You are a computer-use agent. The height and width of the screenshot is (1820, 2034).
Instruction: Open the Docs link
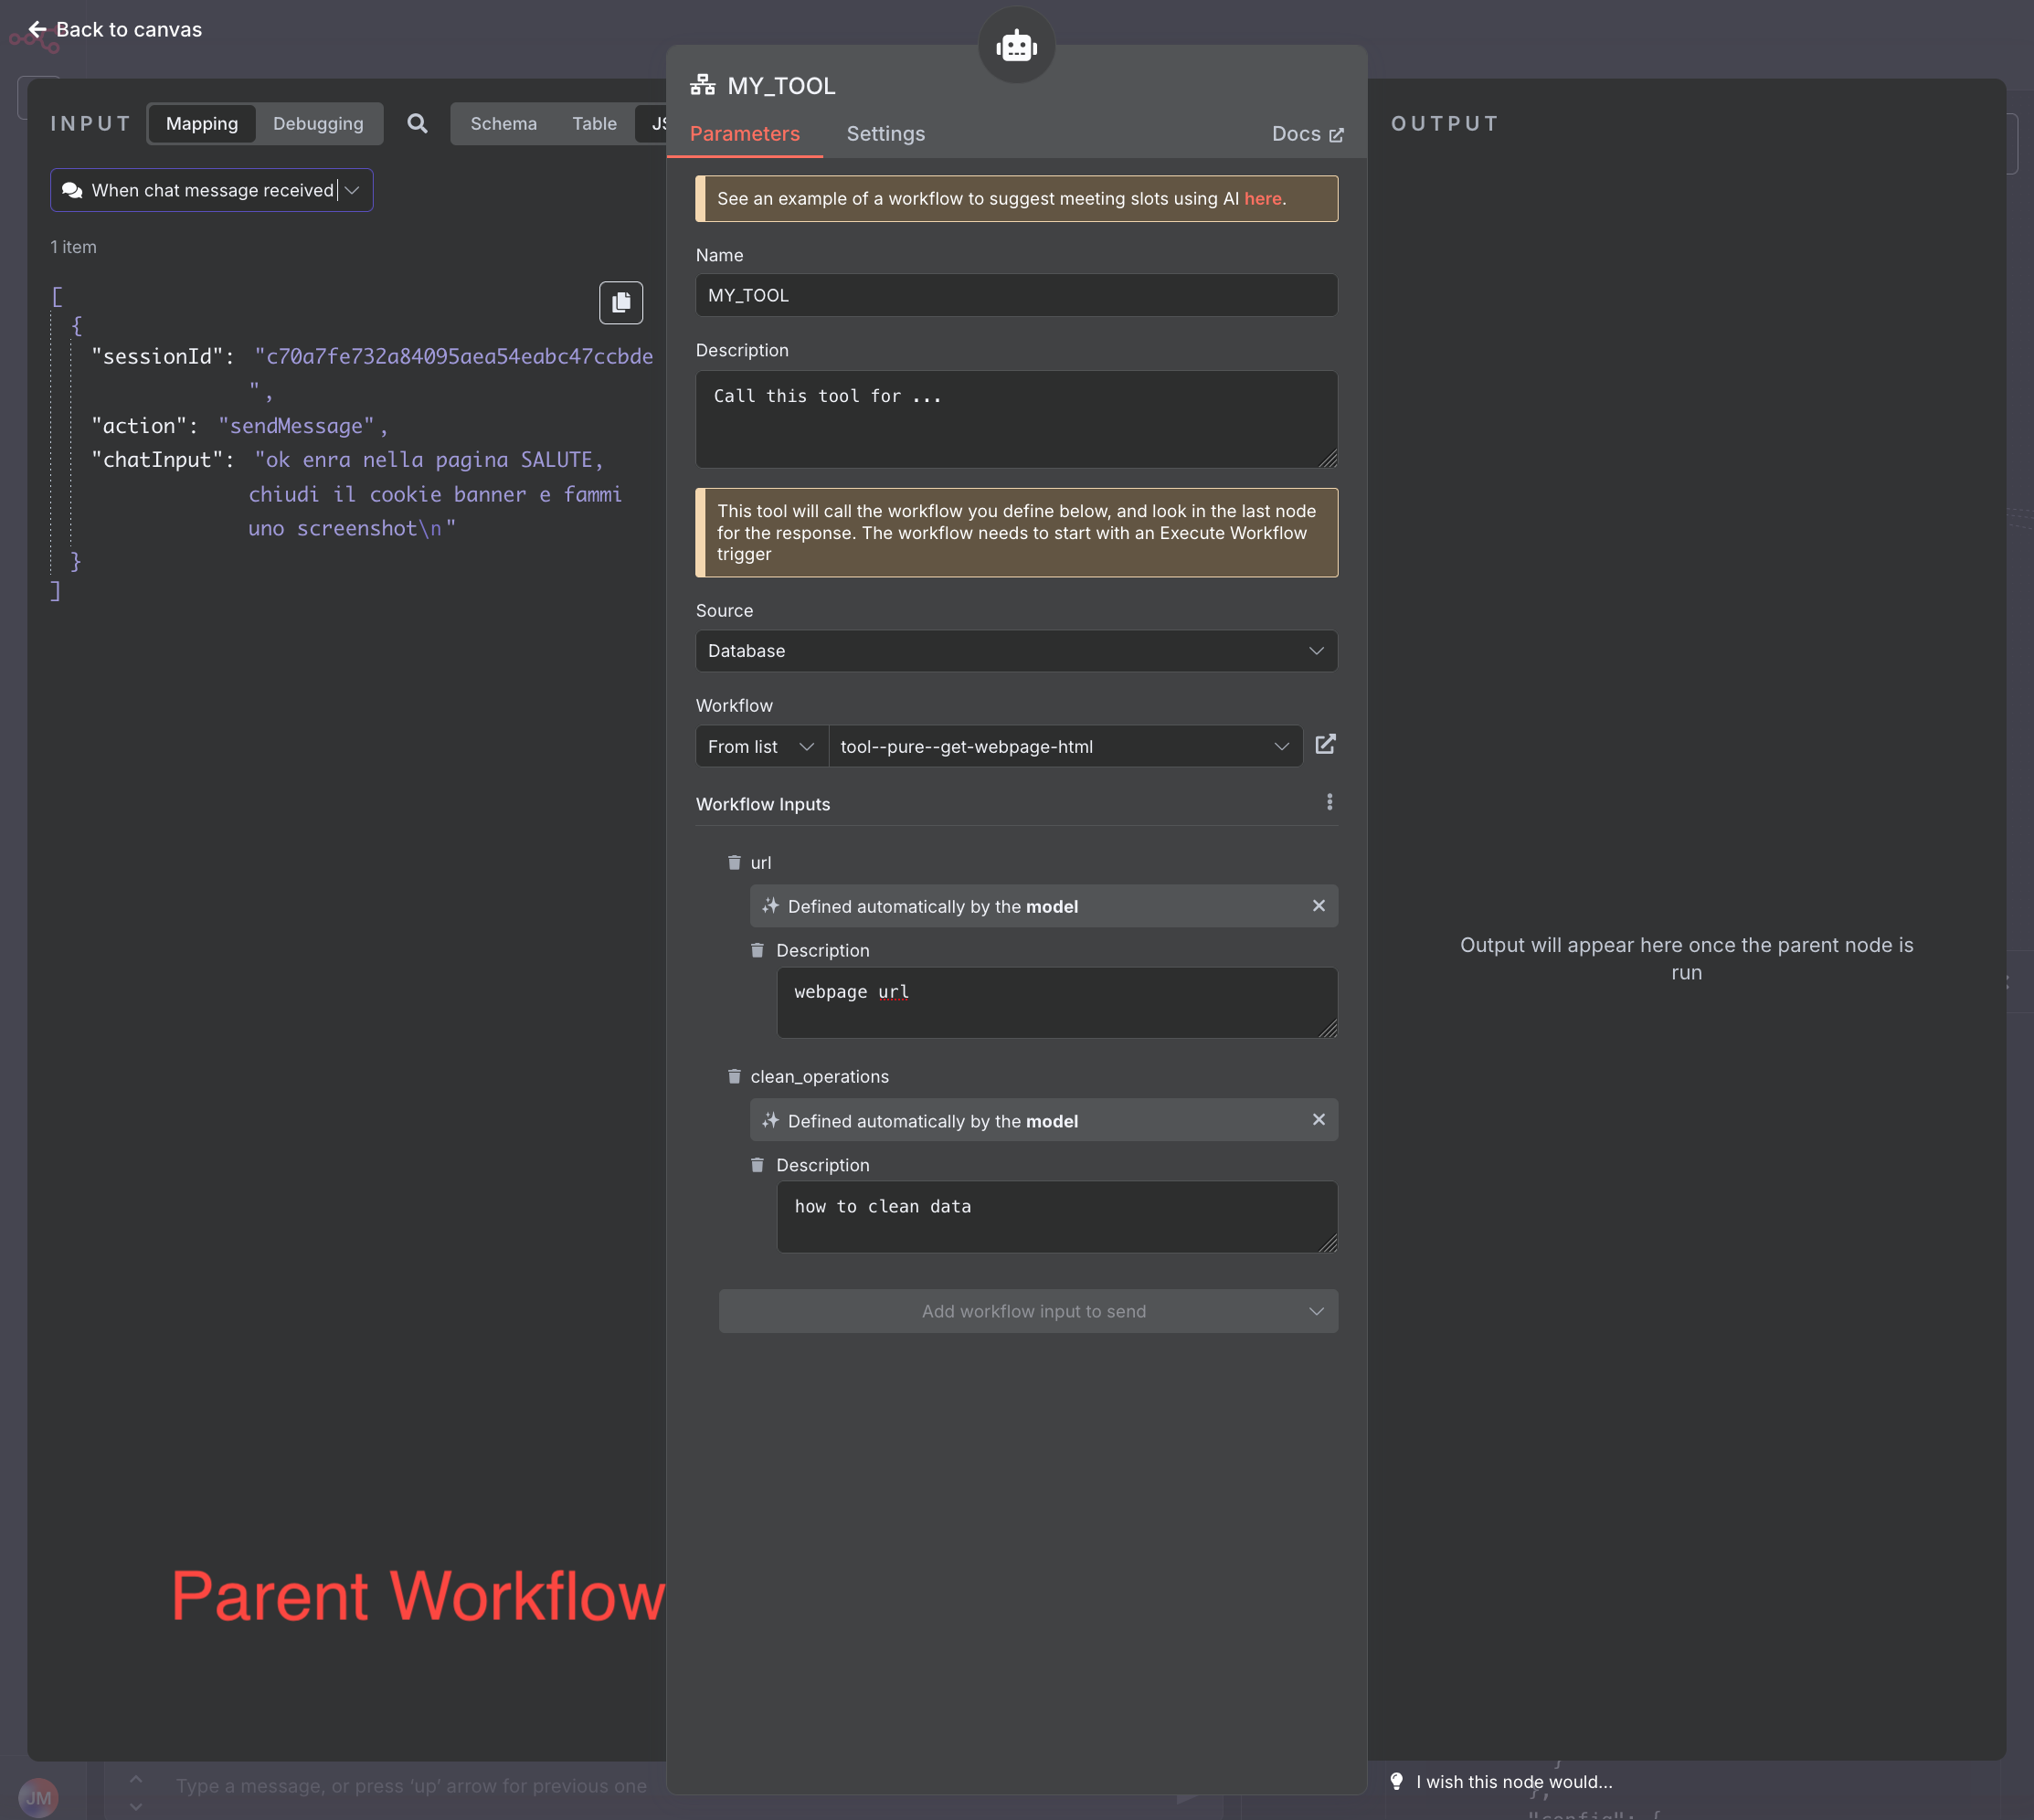click(x=1306, y=134)
